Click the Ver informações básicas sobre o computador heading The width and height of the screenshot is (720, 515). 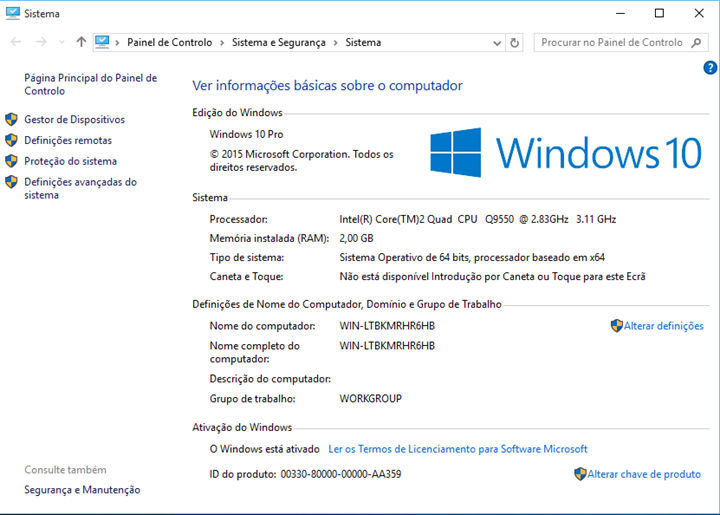click(x=327, y=86)
